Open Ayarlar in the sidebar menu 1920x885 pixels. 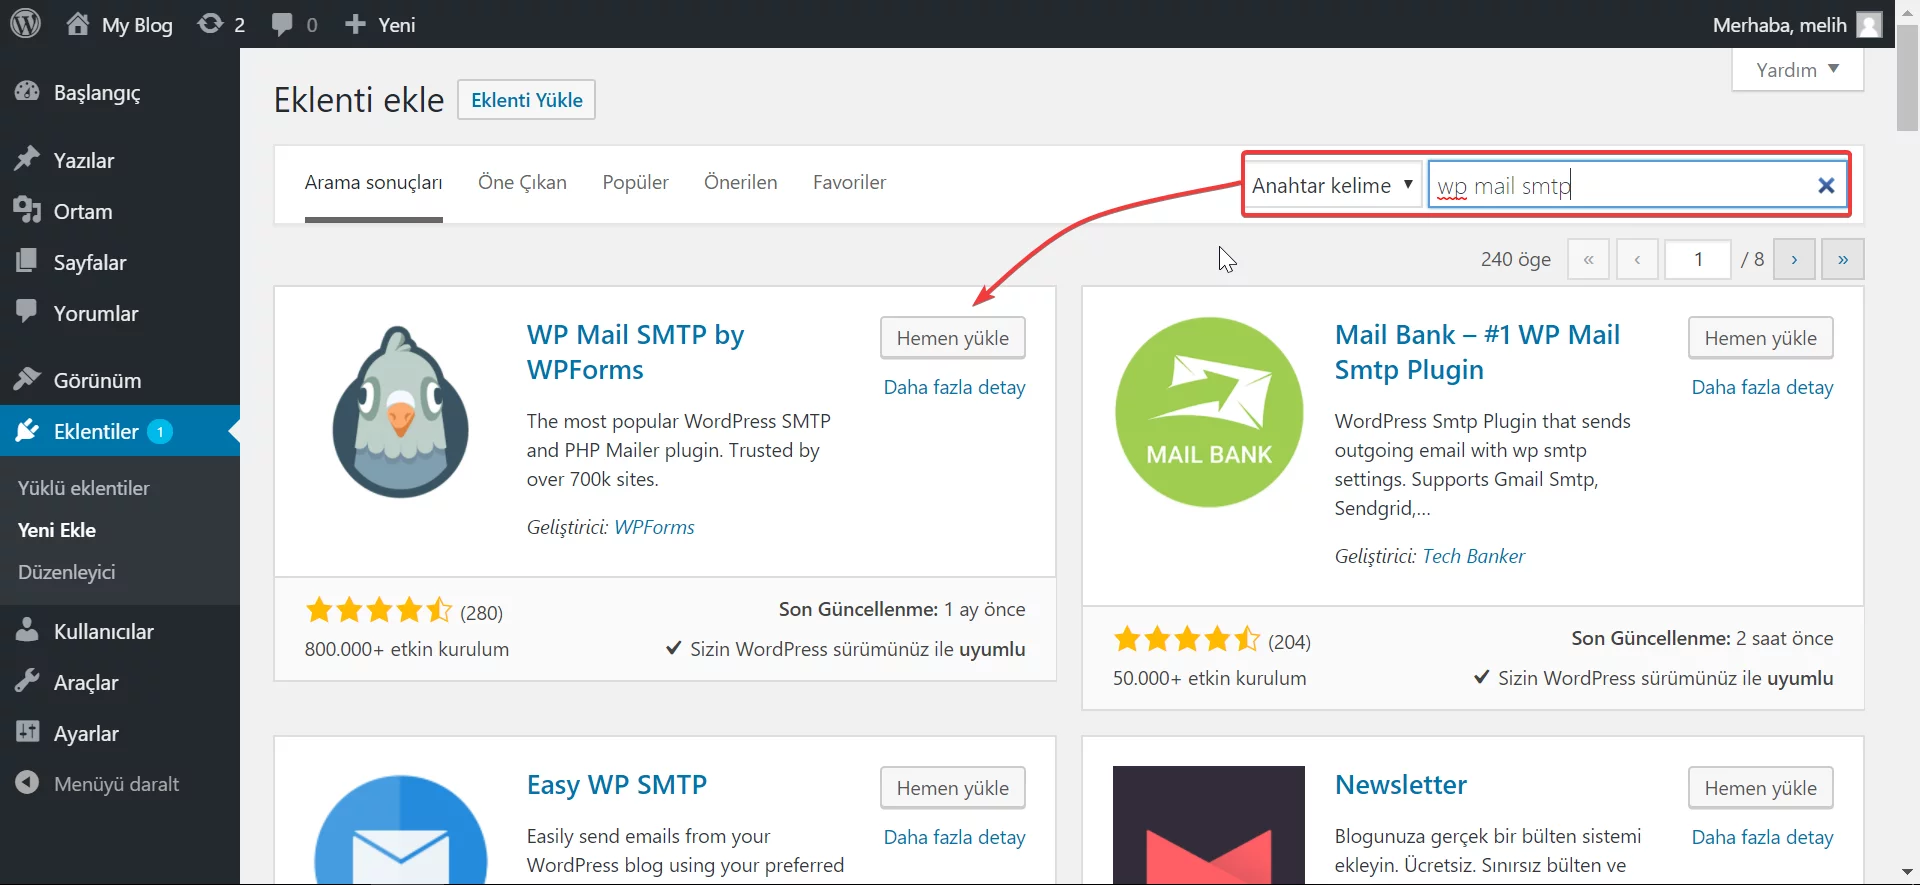coord(86,733)
